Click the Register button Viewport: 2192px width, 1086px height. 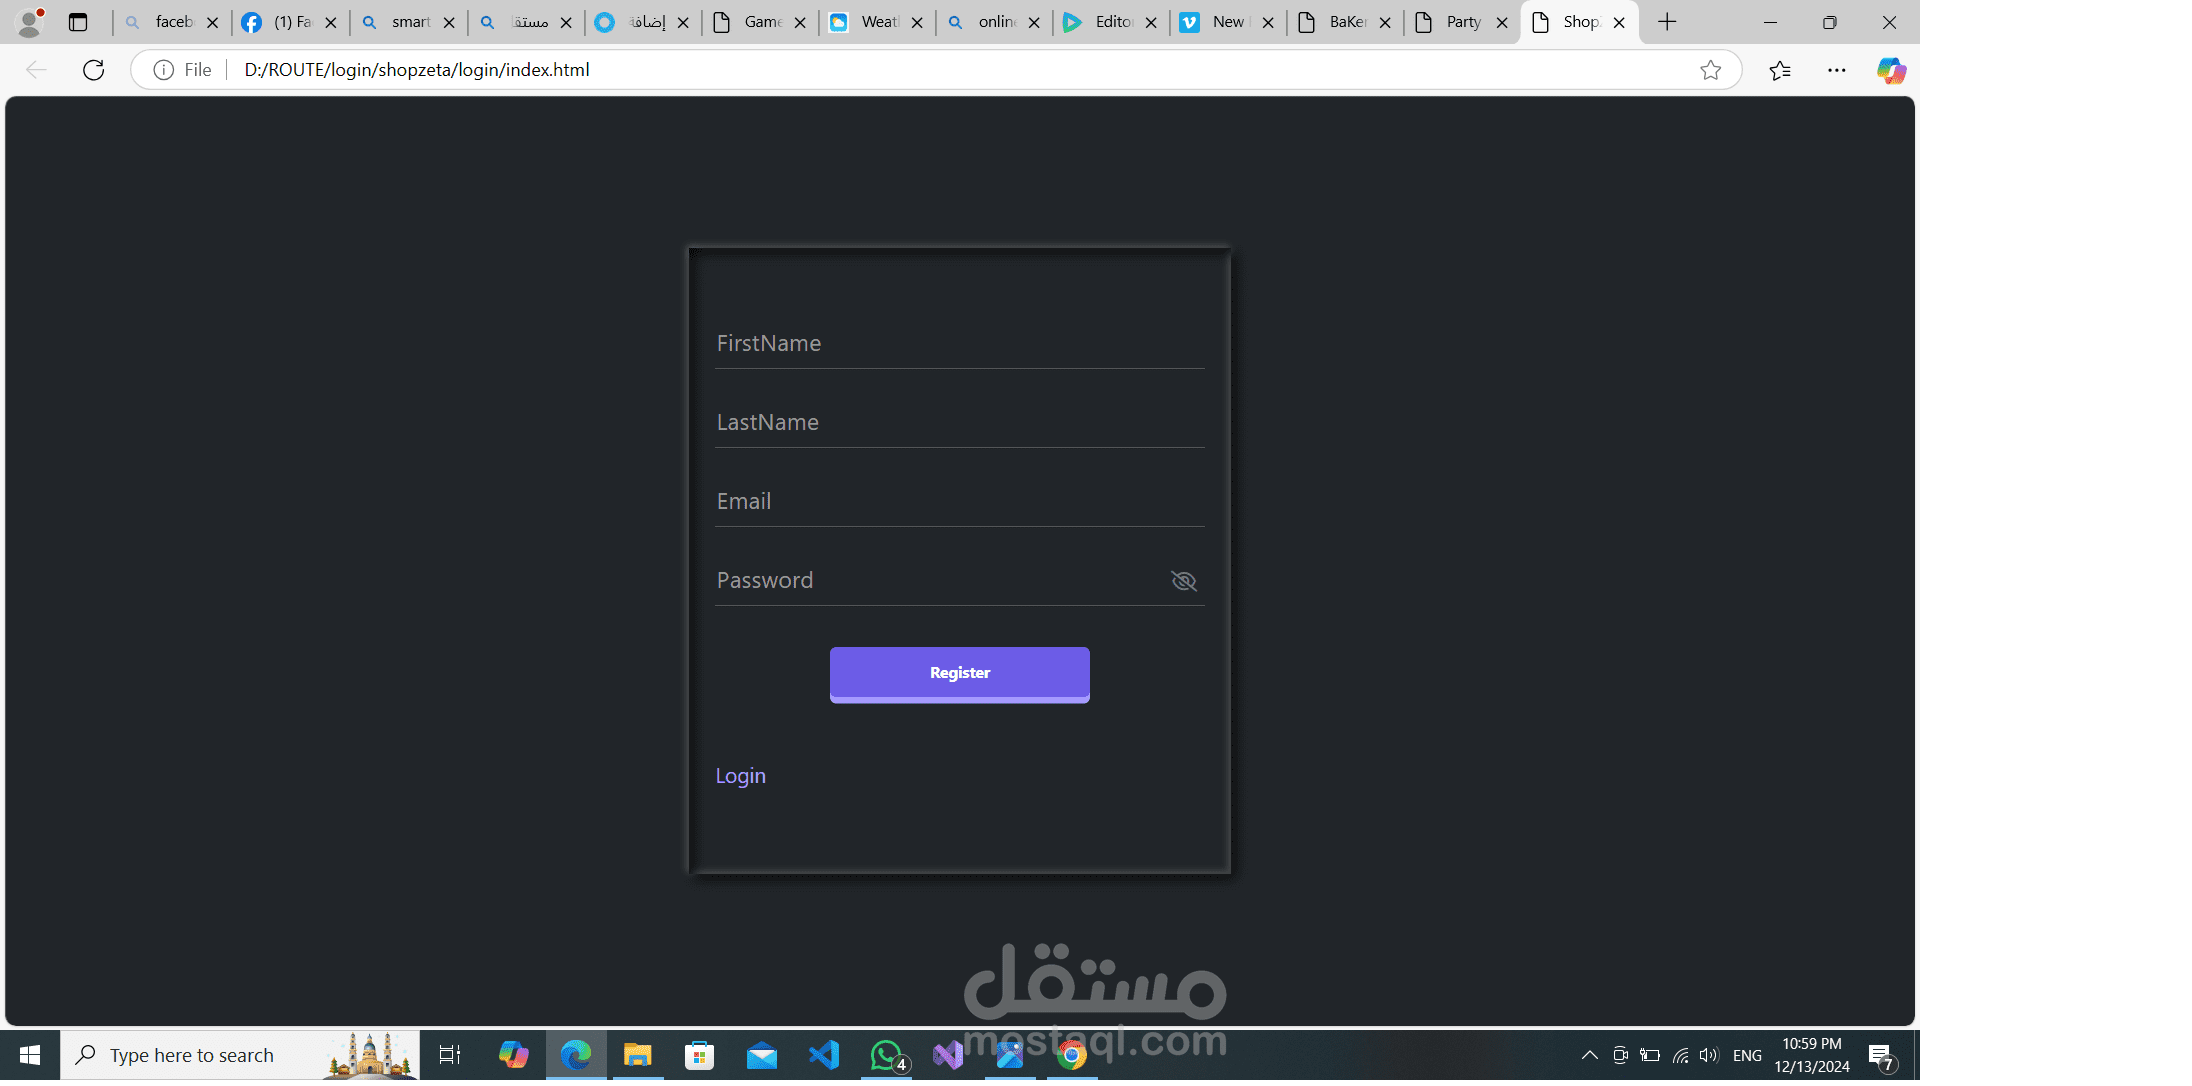[960, 674]
